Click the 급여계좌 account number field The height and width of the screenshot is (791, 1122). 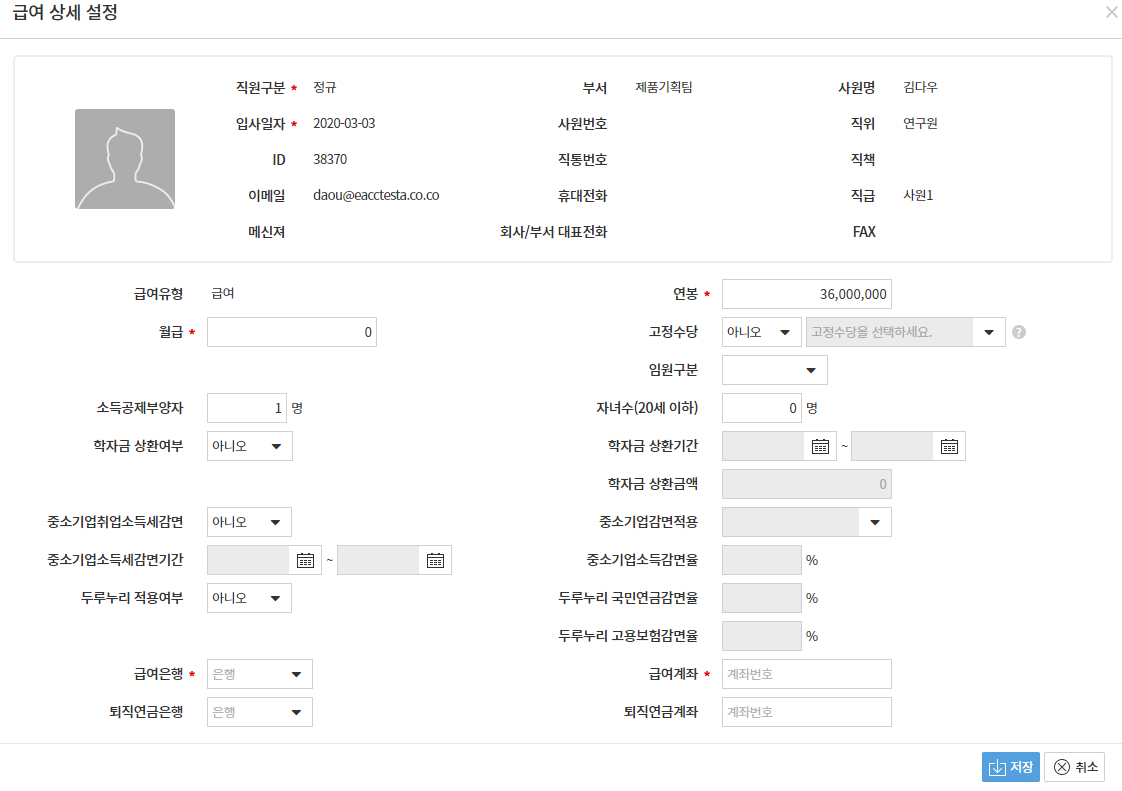pos(806,674)
